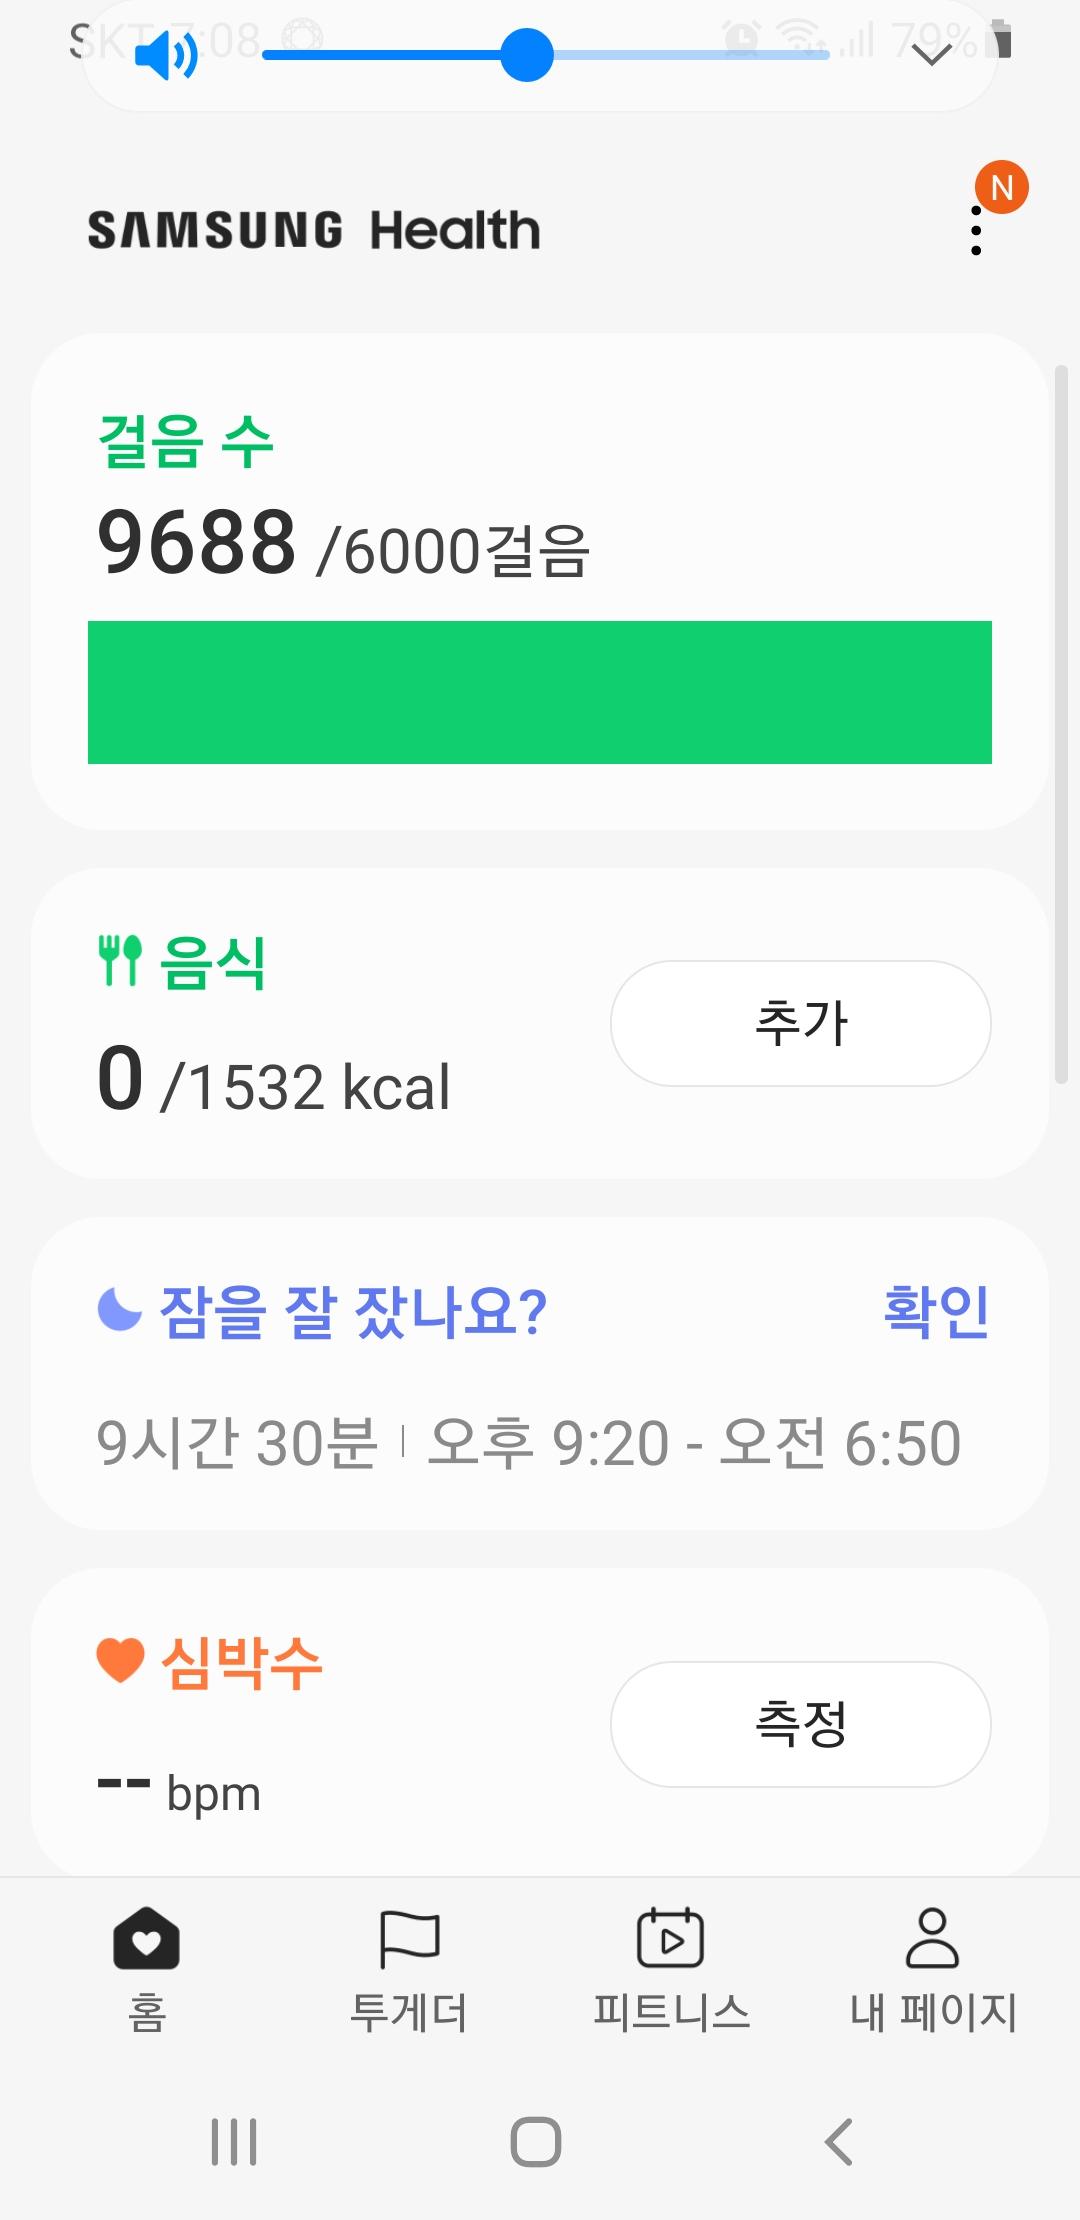
Task: Expand the volume panel chevron
Action: [932, 55]
